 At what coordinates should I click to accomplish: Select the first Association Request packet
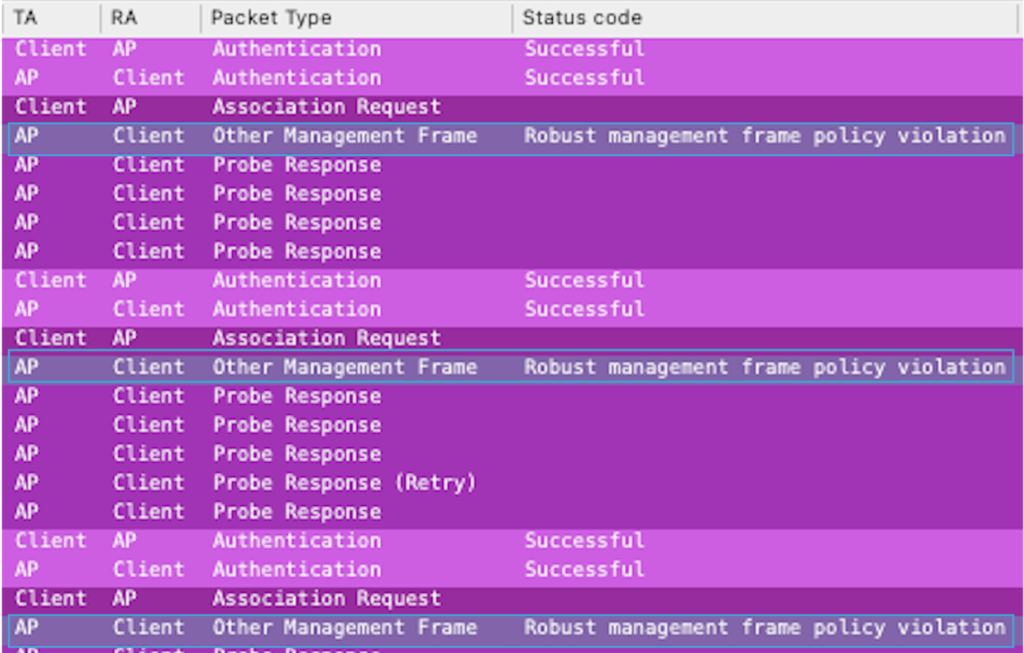pyautogui.click(x=326, y=107)
